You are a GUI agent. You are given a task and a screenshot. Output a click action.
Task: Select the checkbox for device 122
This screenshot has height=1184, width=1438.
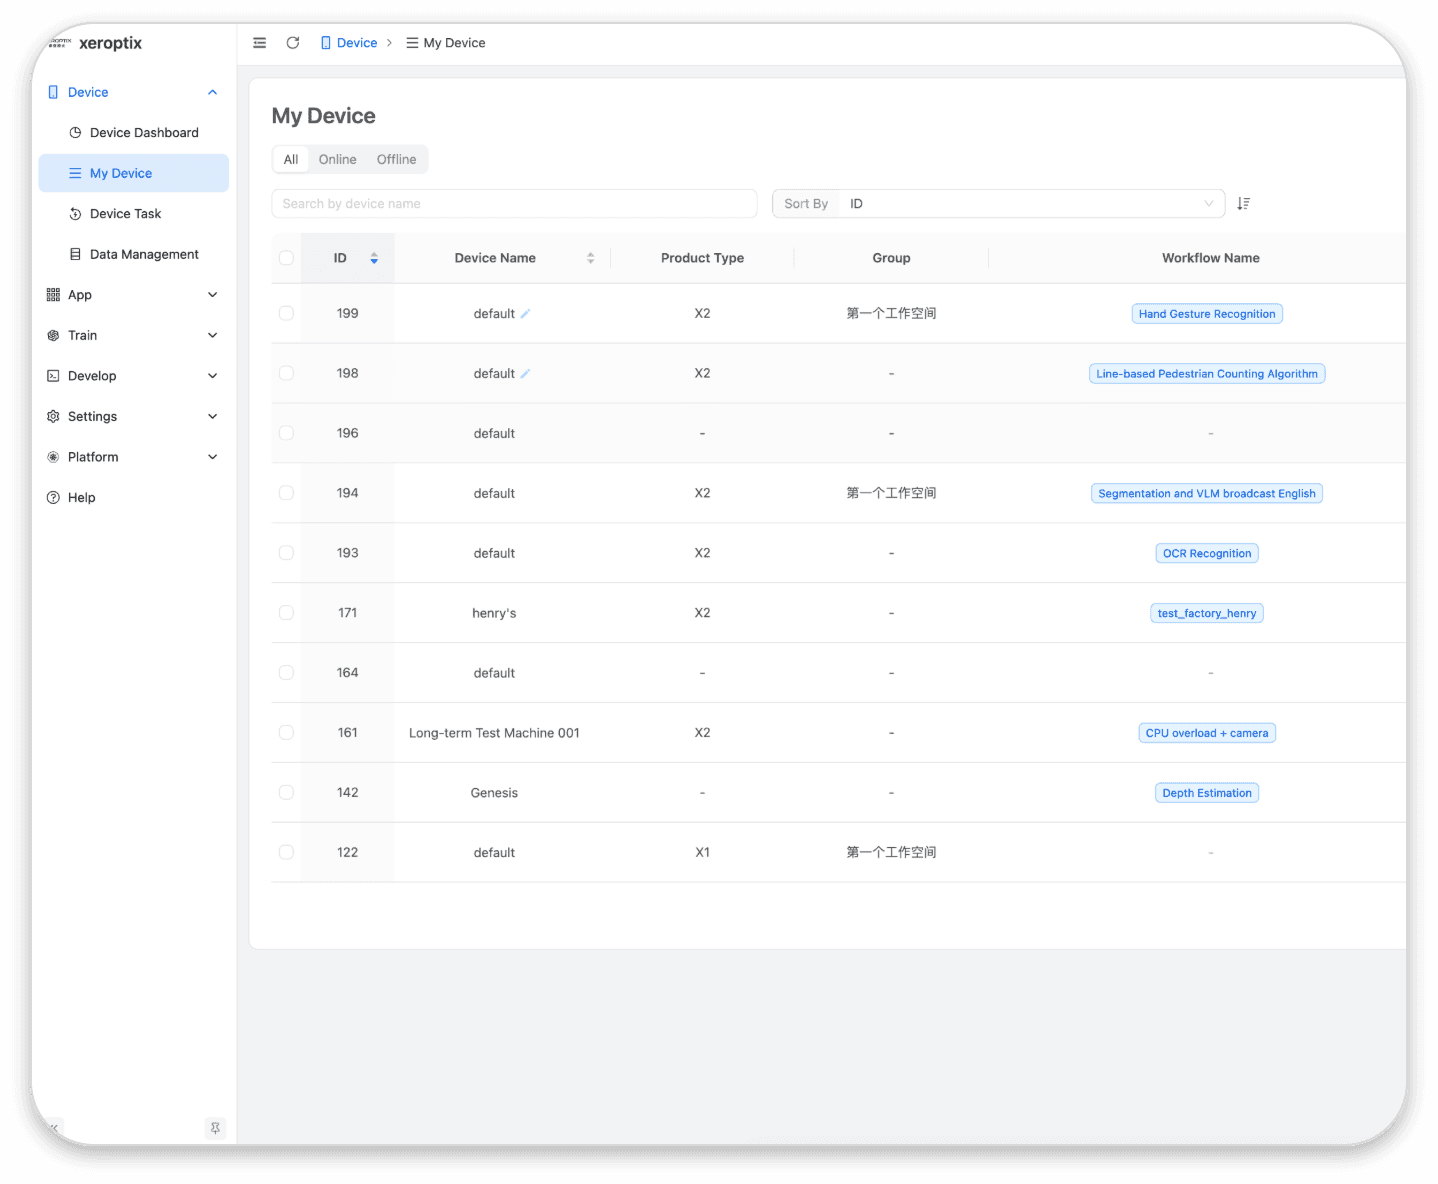coord(286,853)
